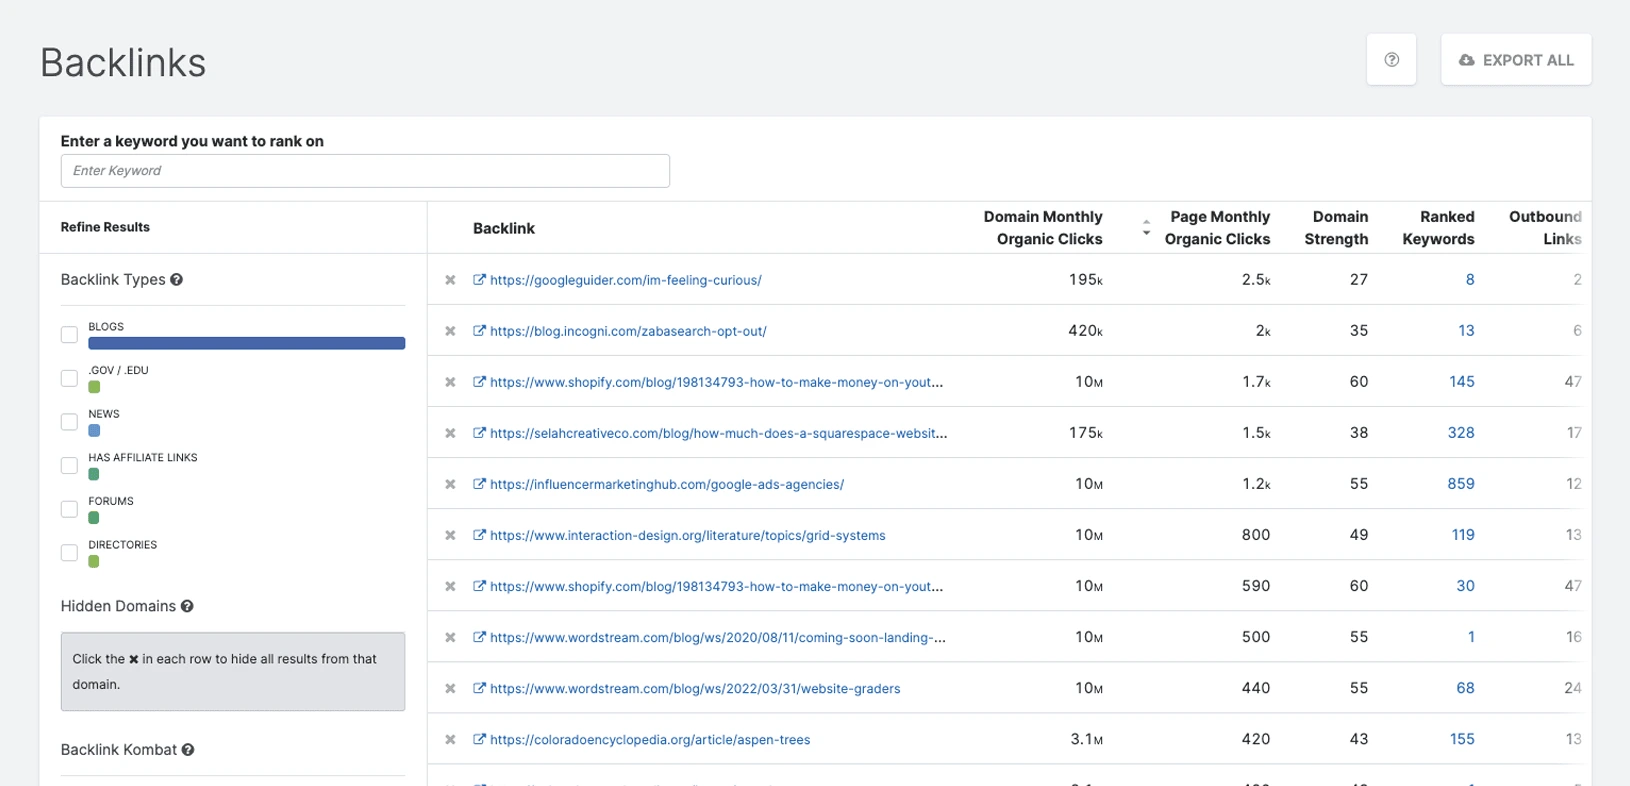Open the coloradoencyclopedia.org aspen-trees link
1630x786 pixels.
tap(650, 740)
